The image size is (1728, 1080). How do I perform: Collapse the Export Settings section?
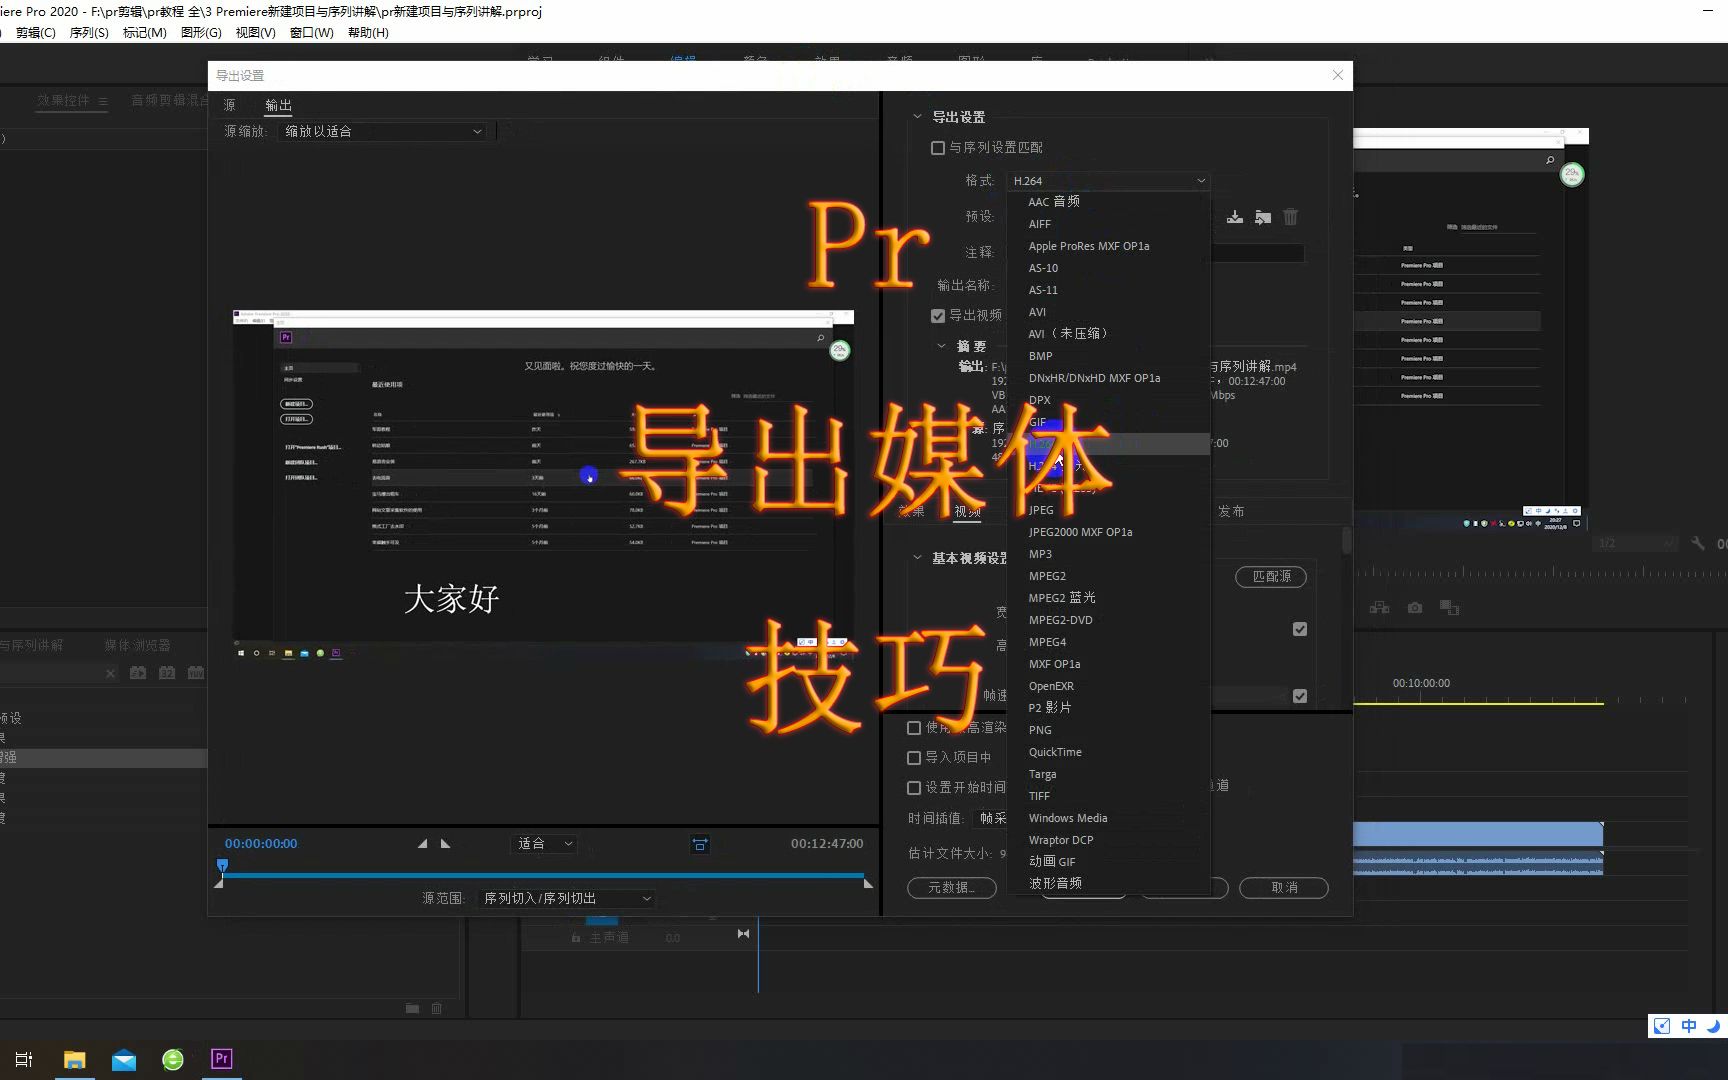(x=917, y=117)
